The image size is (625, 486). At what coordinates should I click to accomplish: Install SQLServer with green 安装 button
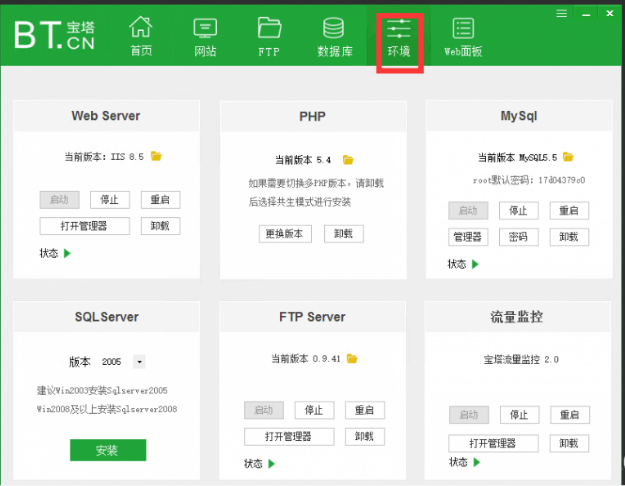pyautogui.click(x=108, y=450)
